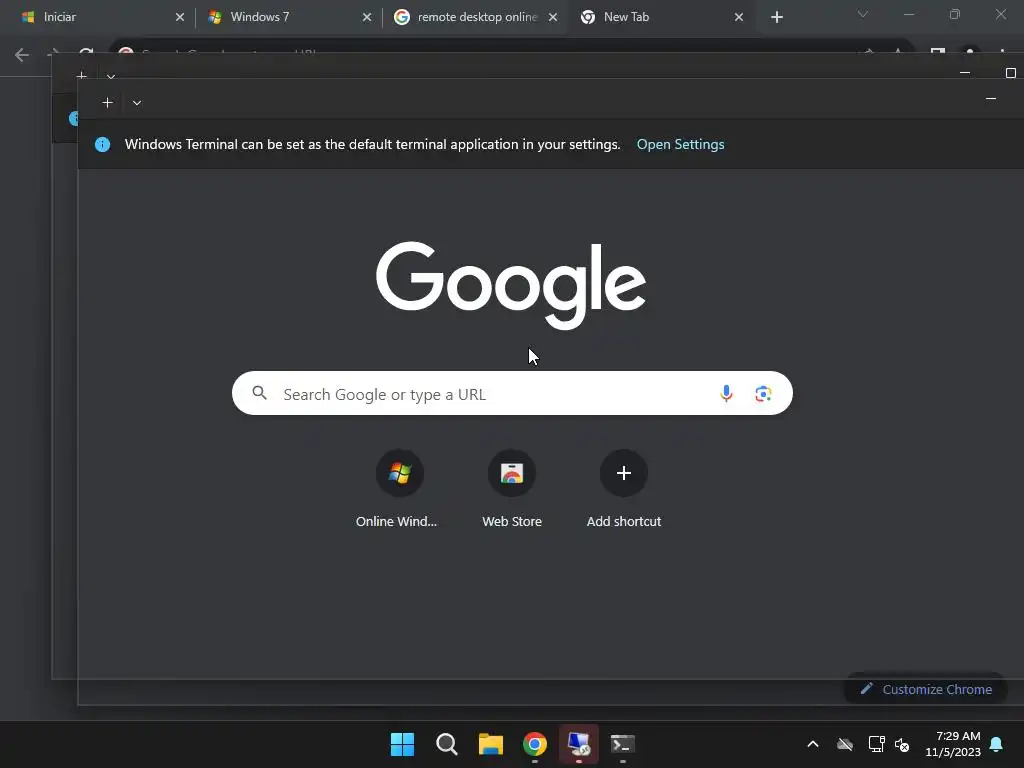The width and height of the screenshot is (1024, 768).
Task: Close the New Tab tab
Action: pos(739,17)
